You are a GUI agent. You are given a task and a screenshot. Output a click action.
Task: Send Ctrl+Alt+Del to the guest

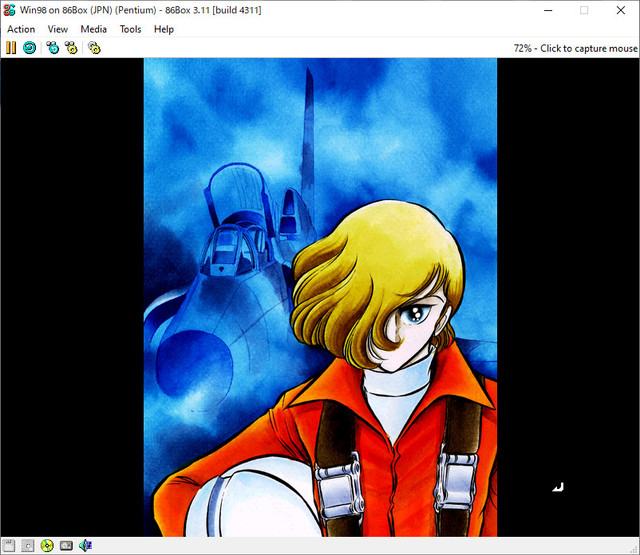pos(53,48)
